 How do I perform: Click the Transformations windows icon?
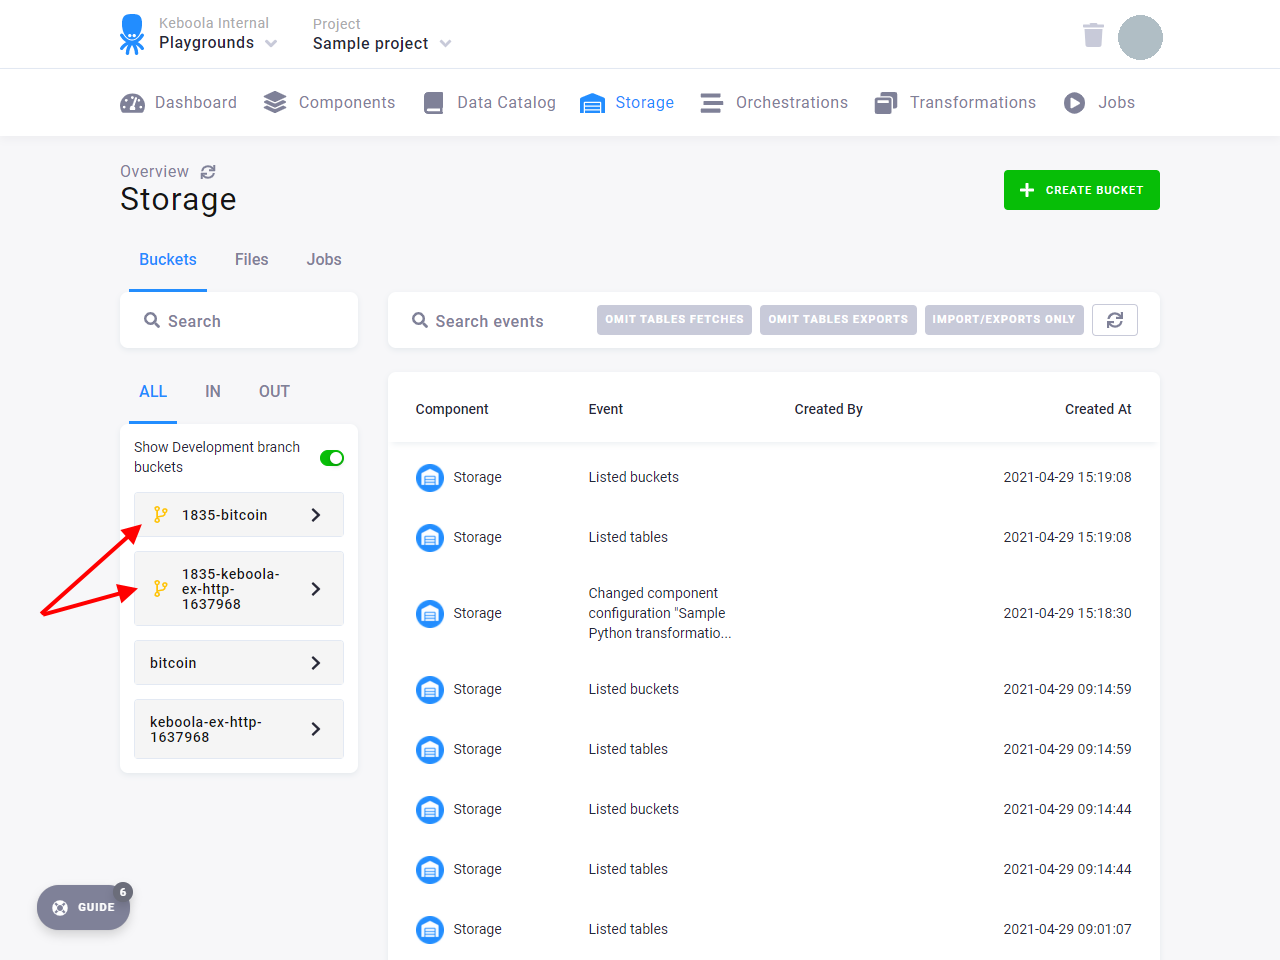[x=886, y=103]
